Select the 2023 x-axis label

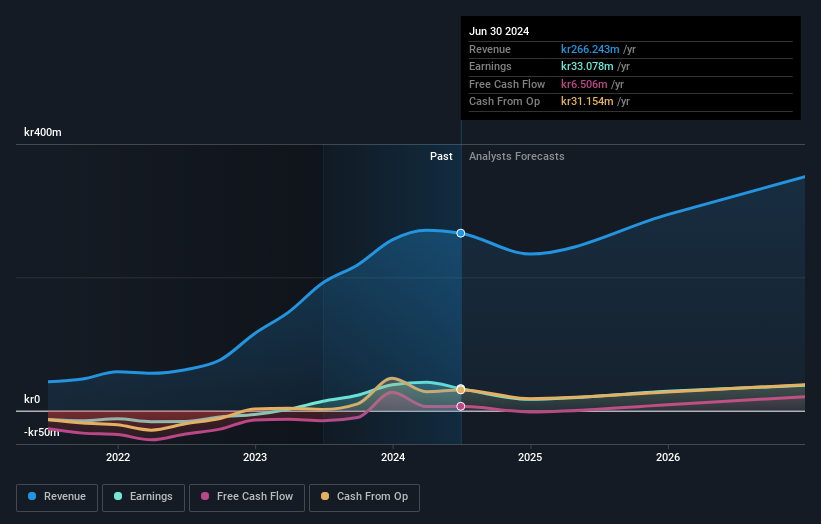[255, 457]
